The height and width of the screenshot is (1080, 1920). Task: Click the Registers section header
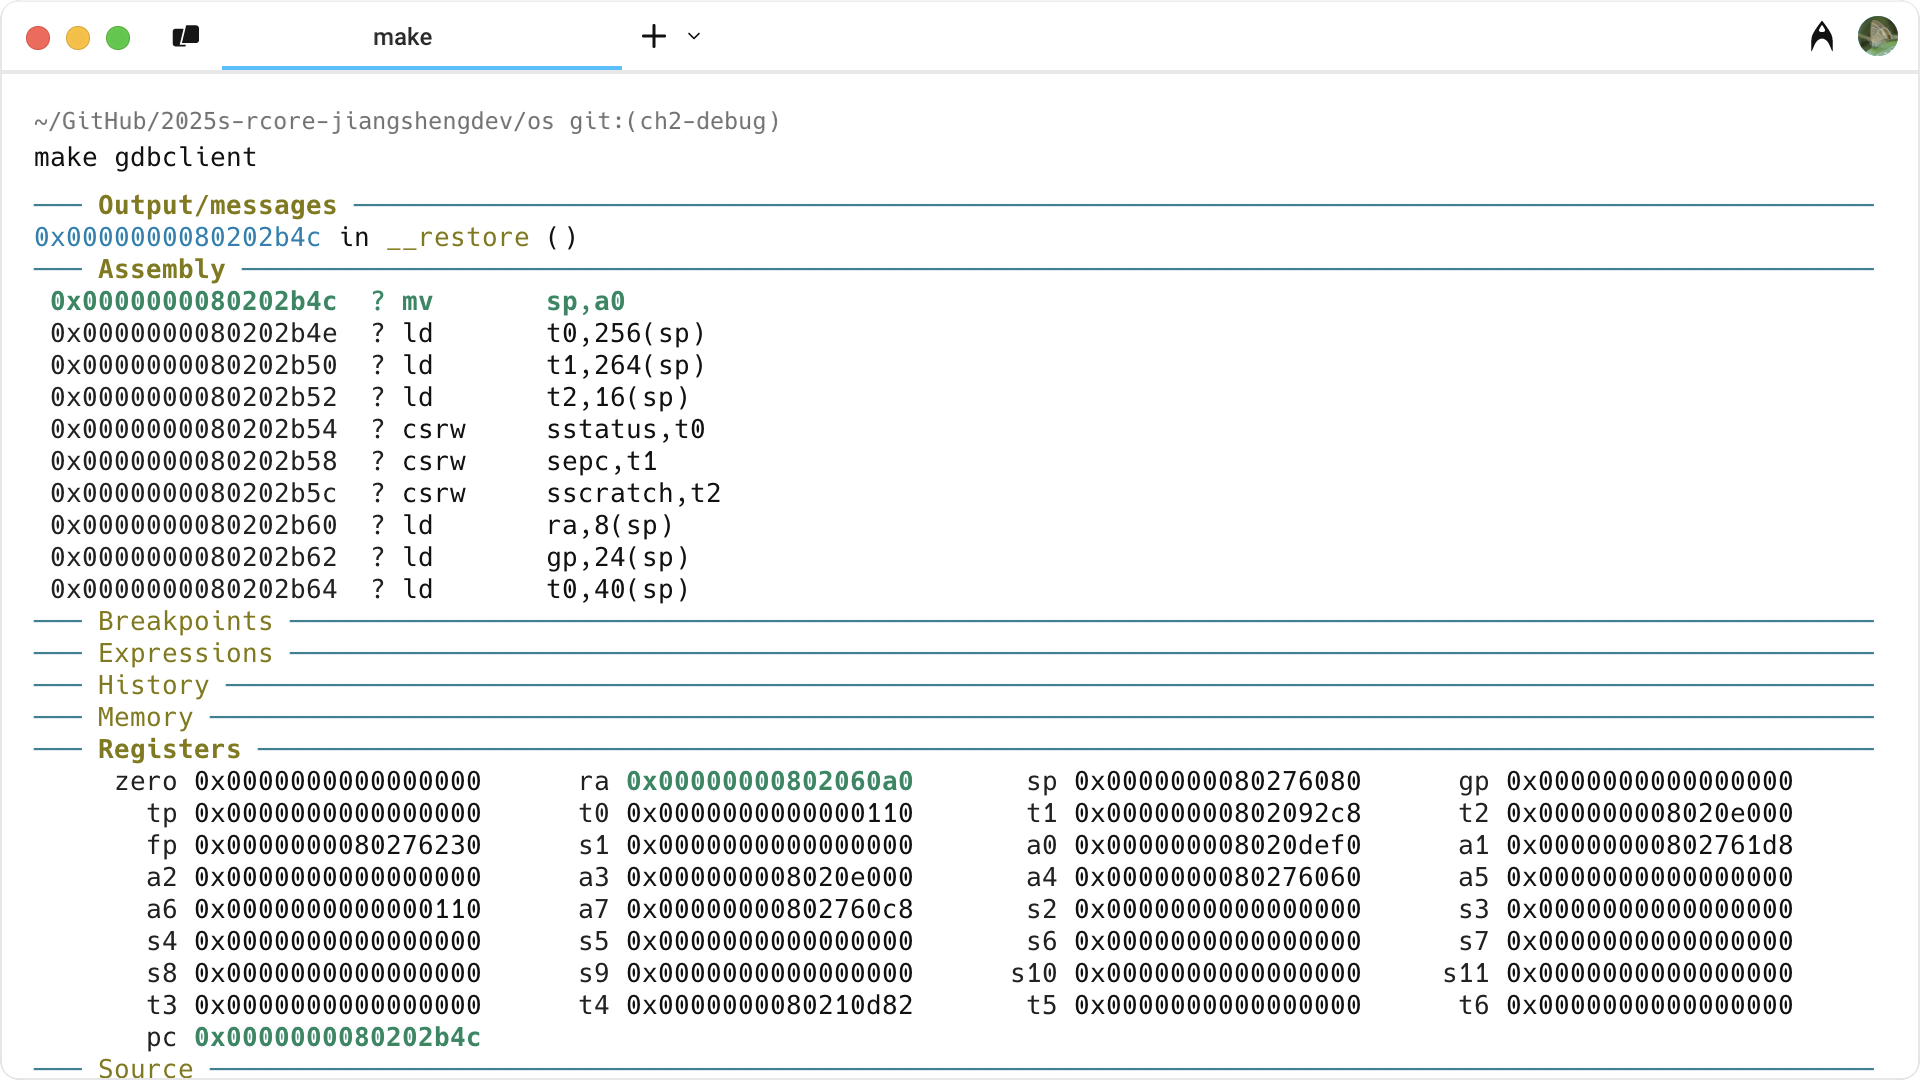click(169, 749)
